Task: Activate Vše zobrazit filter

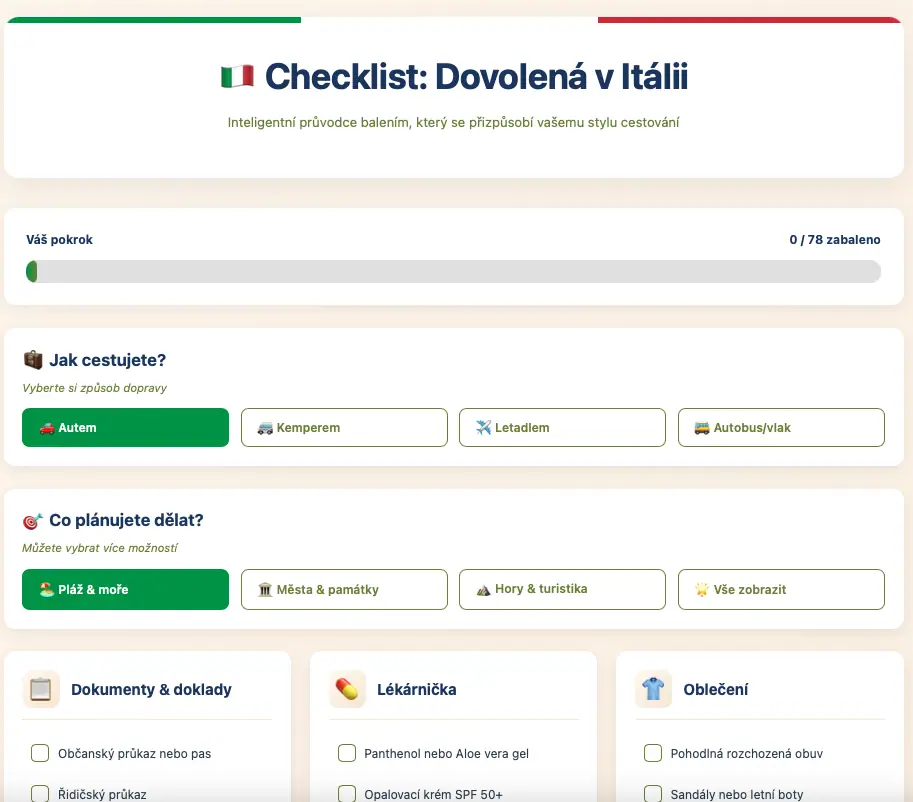Action: point(781,589)
